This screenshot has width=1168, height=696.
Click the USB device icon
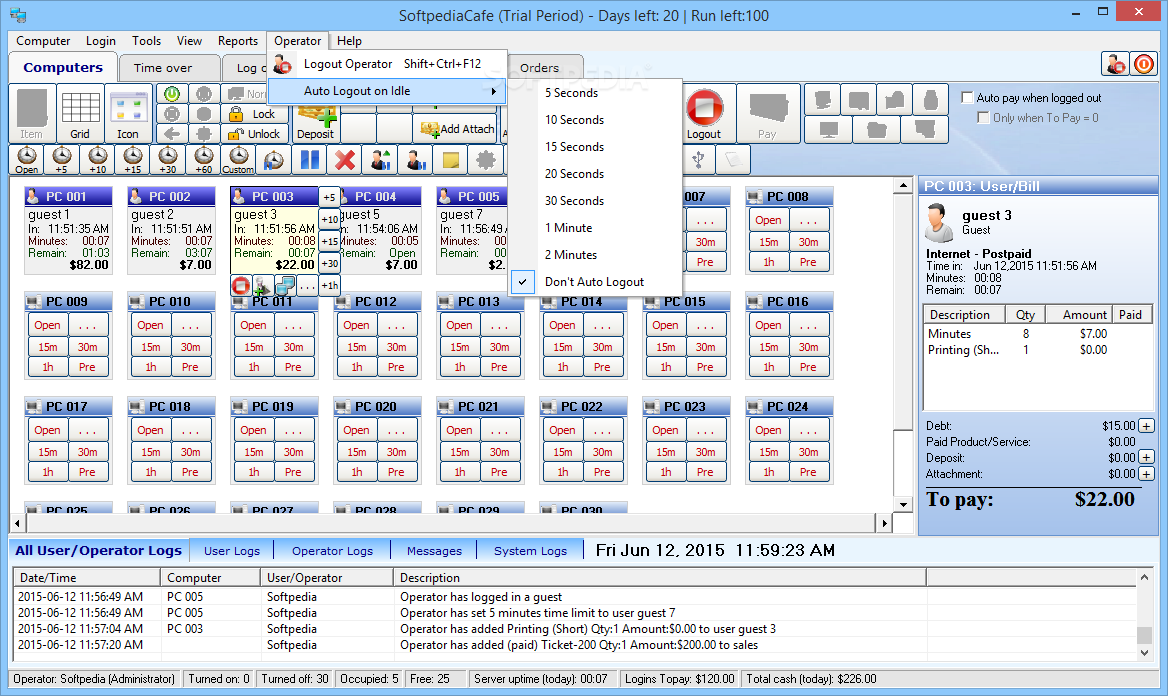pos(698,159)
